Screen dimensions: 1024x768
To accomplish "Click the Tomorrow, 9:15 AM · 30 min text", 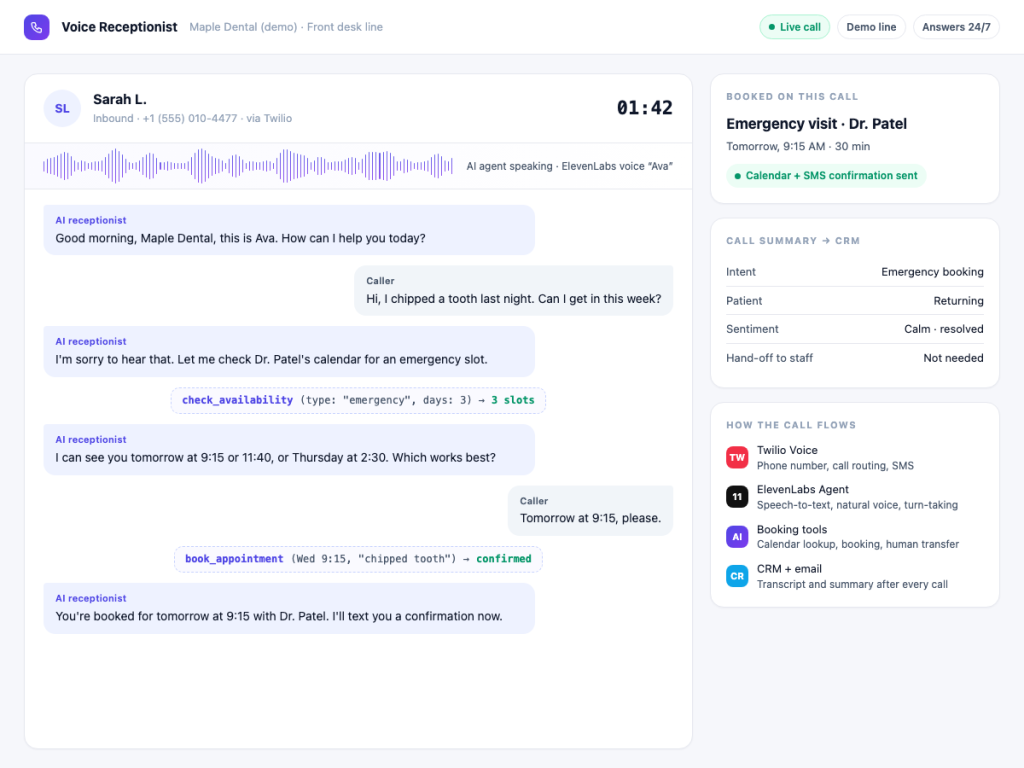I will (798, 147).
